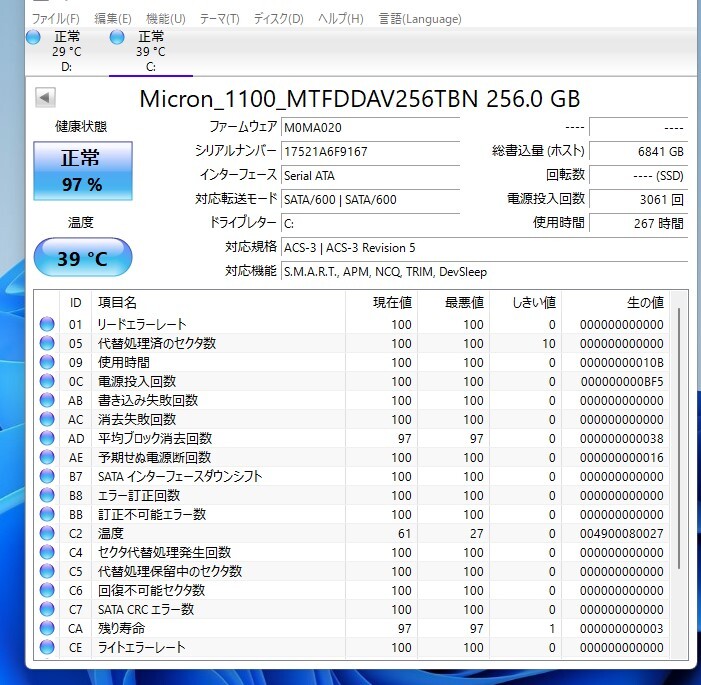Click the 39 °C temperature button
Screen dimensions: 701x685
point(83,258)
